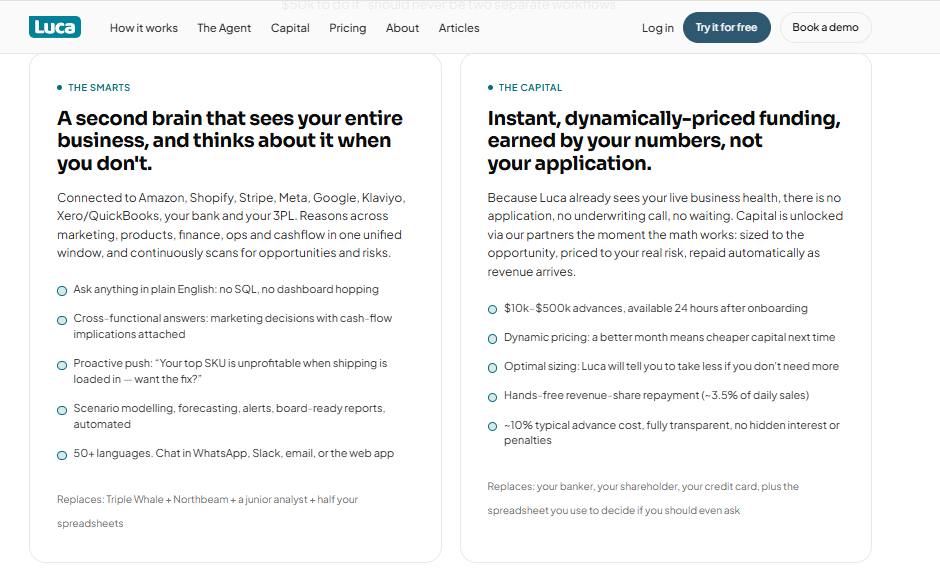Click the 'Proactive push' list item text

point(230,371)
